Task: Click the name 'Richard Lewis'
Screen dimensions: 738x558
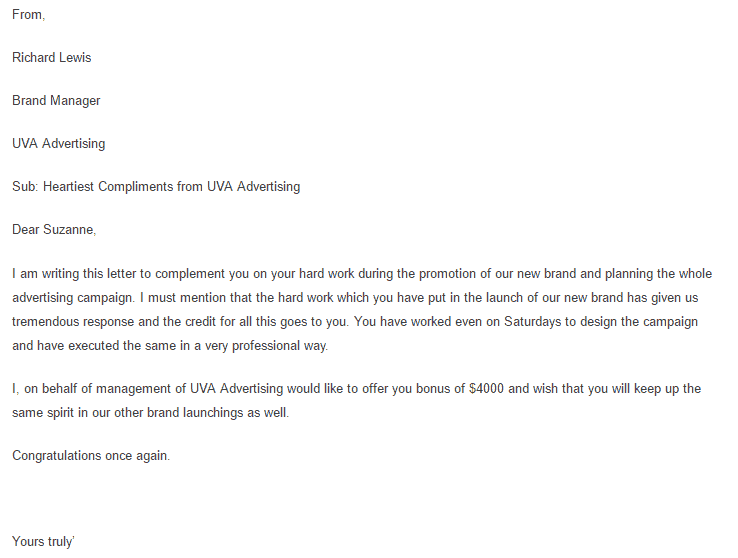Action: [52, 57]
